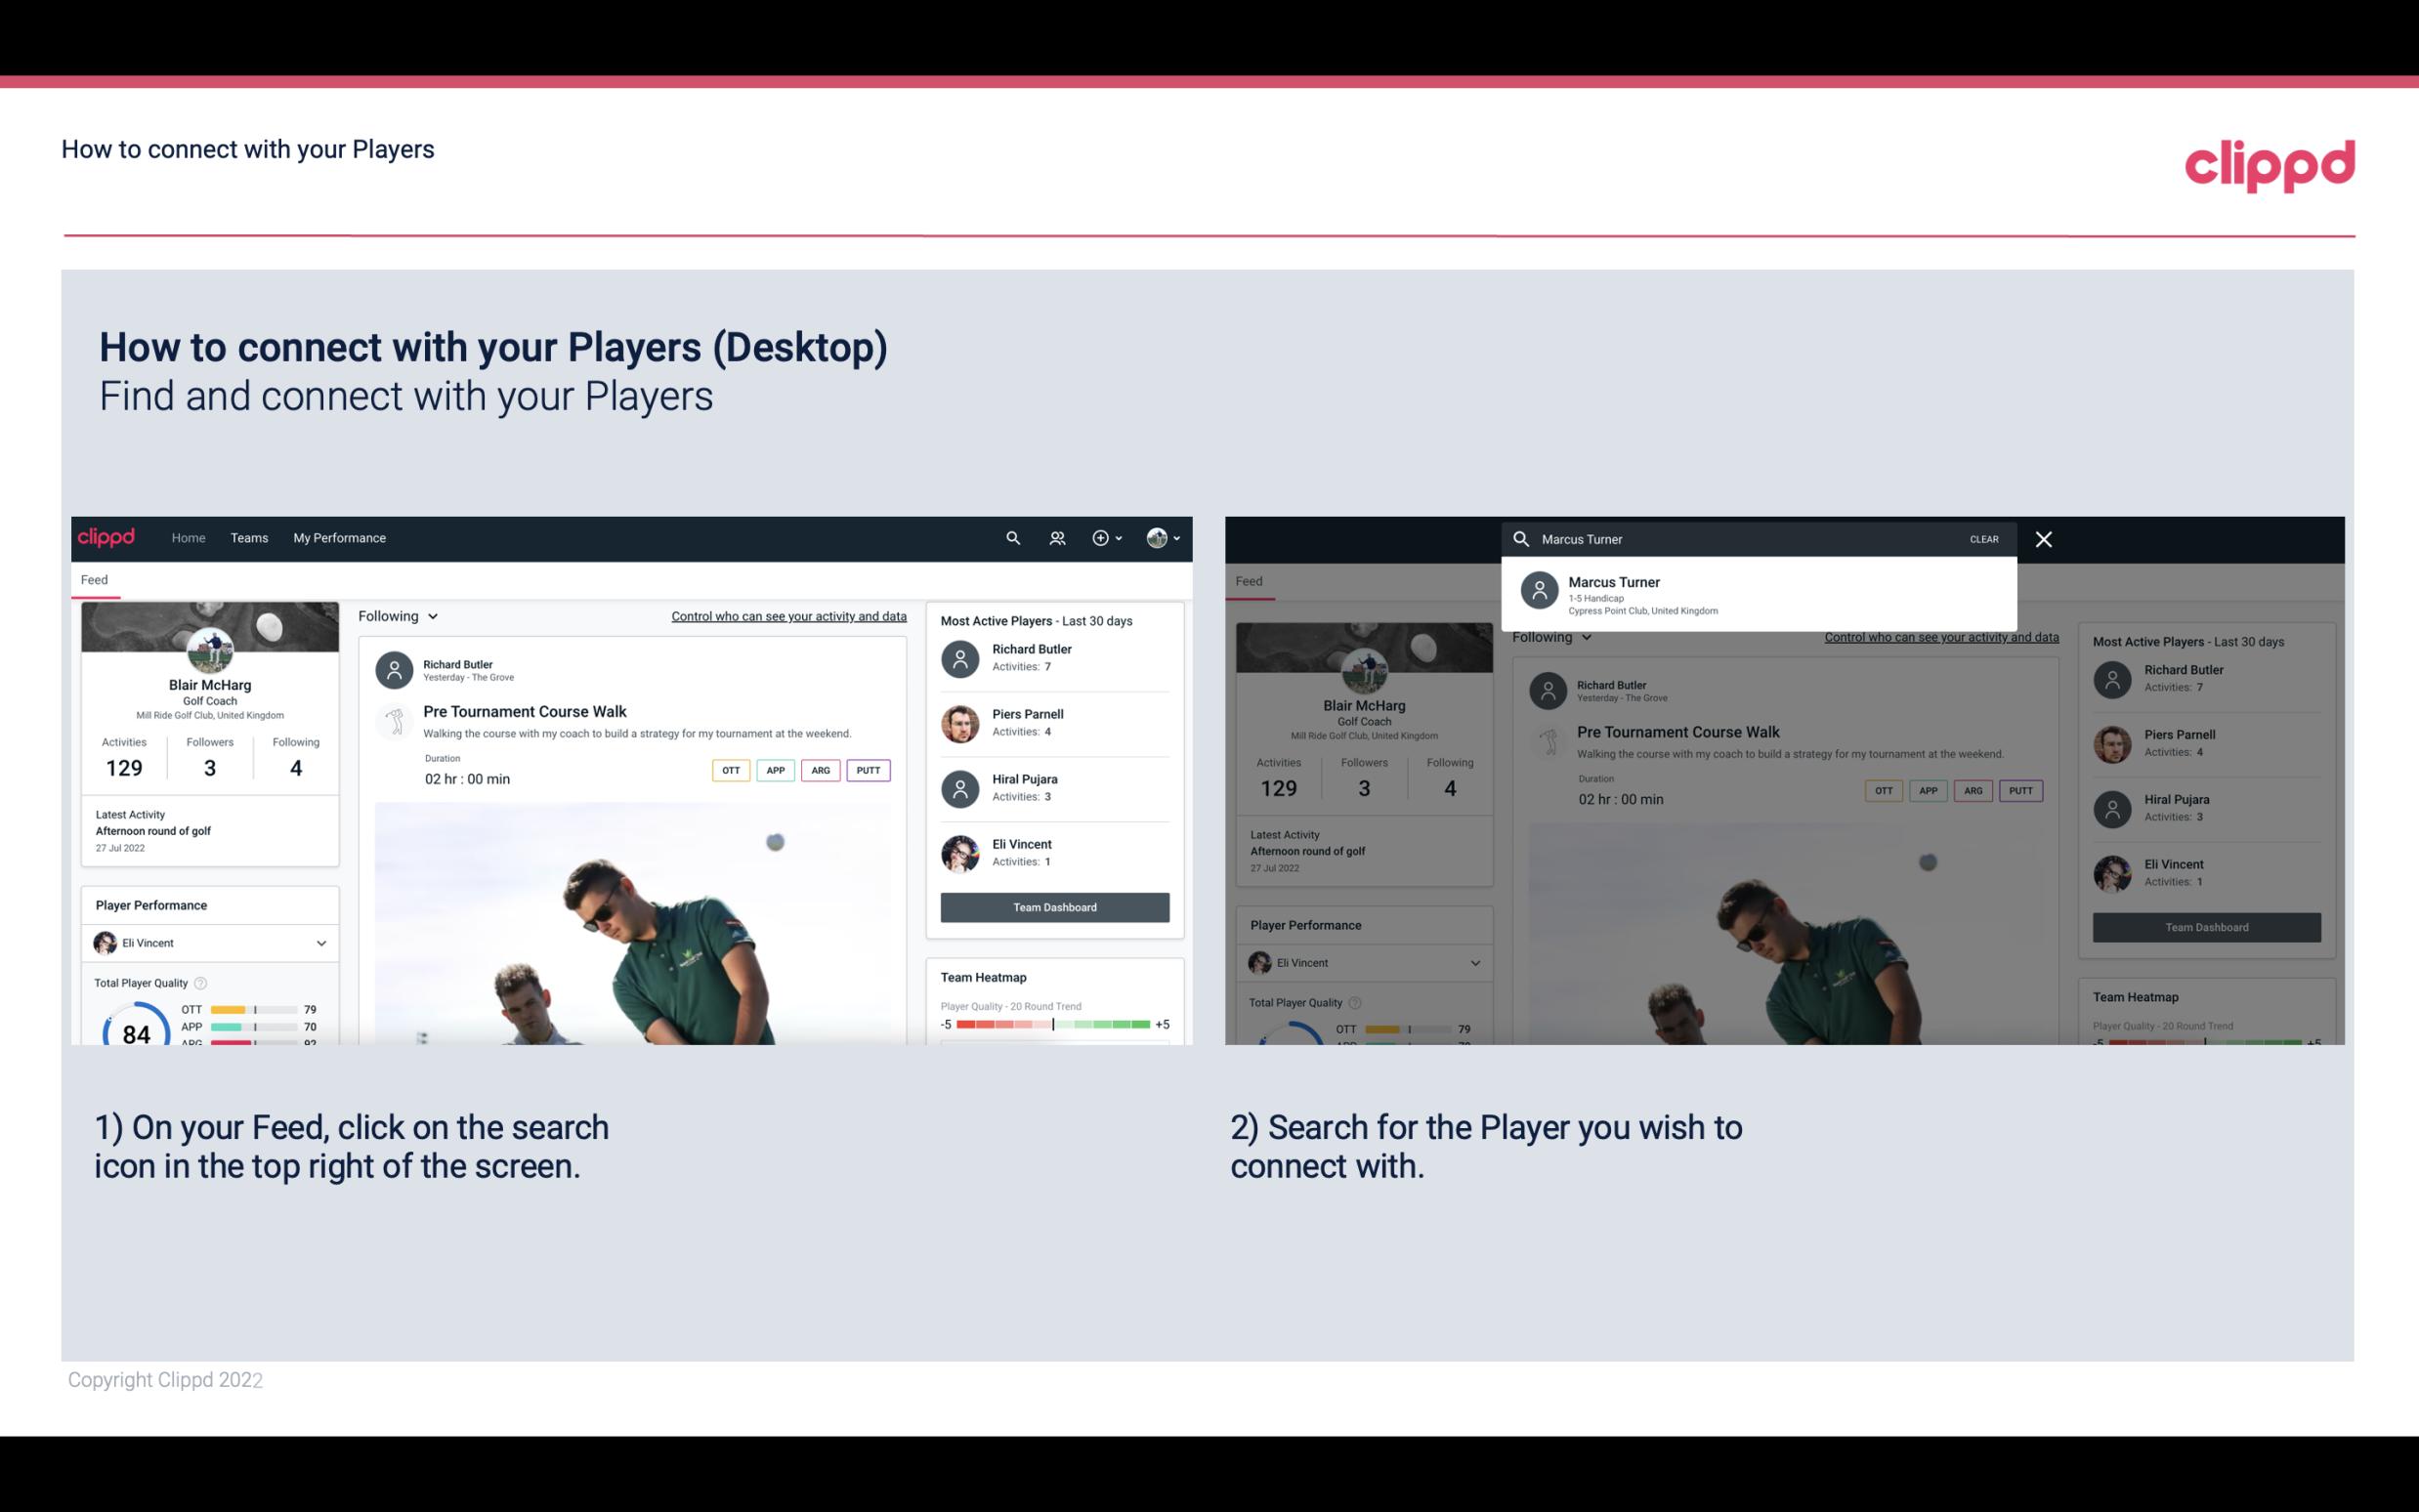This screenshot has width=2419, height=1512.
Task: Click the Teams navigation icon
Action: [x=249, y=536]
